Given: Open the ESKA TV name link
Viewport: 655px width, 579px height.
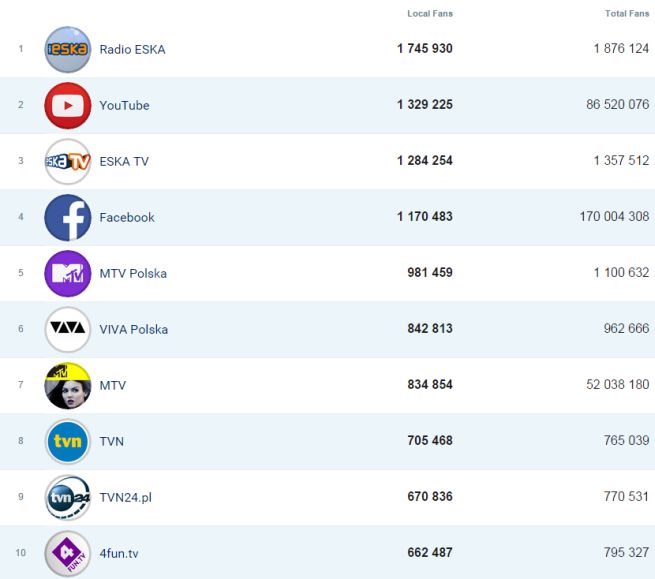Looking at the screenshot, I should pyautogui.click(x=124, y=162).
